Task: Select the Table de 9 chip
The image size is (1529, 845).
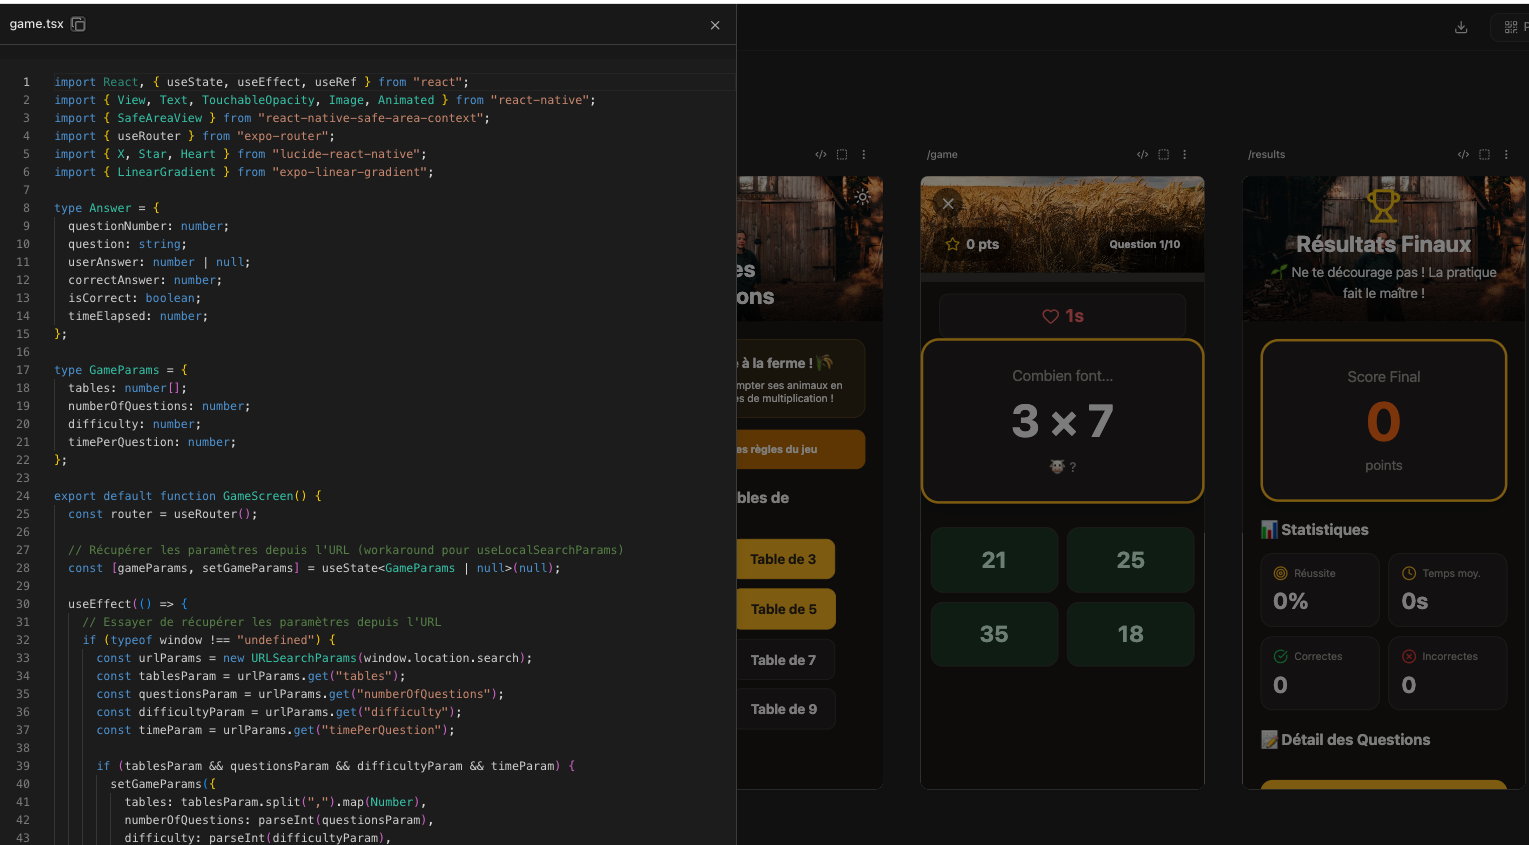Action: (784, 709)
